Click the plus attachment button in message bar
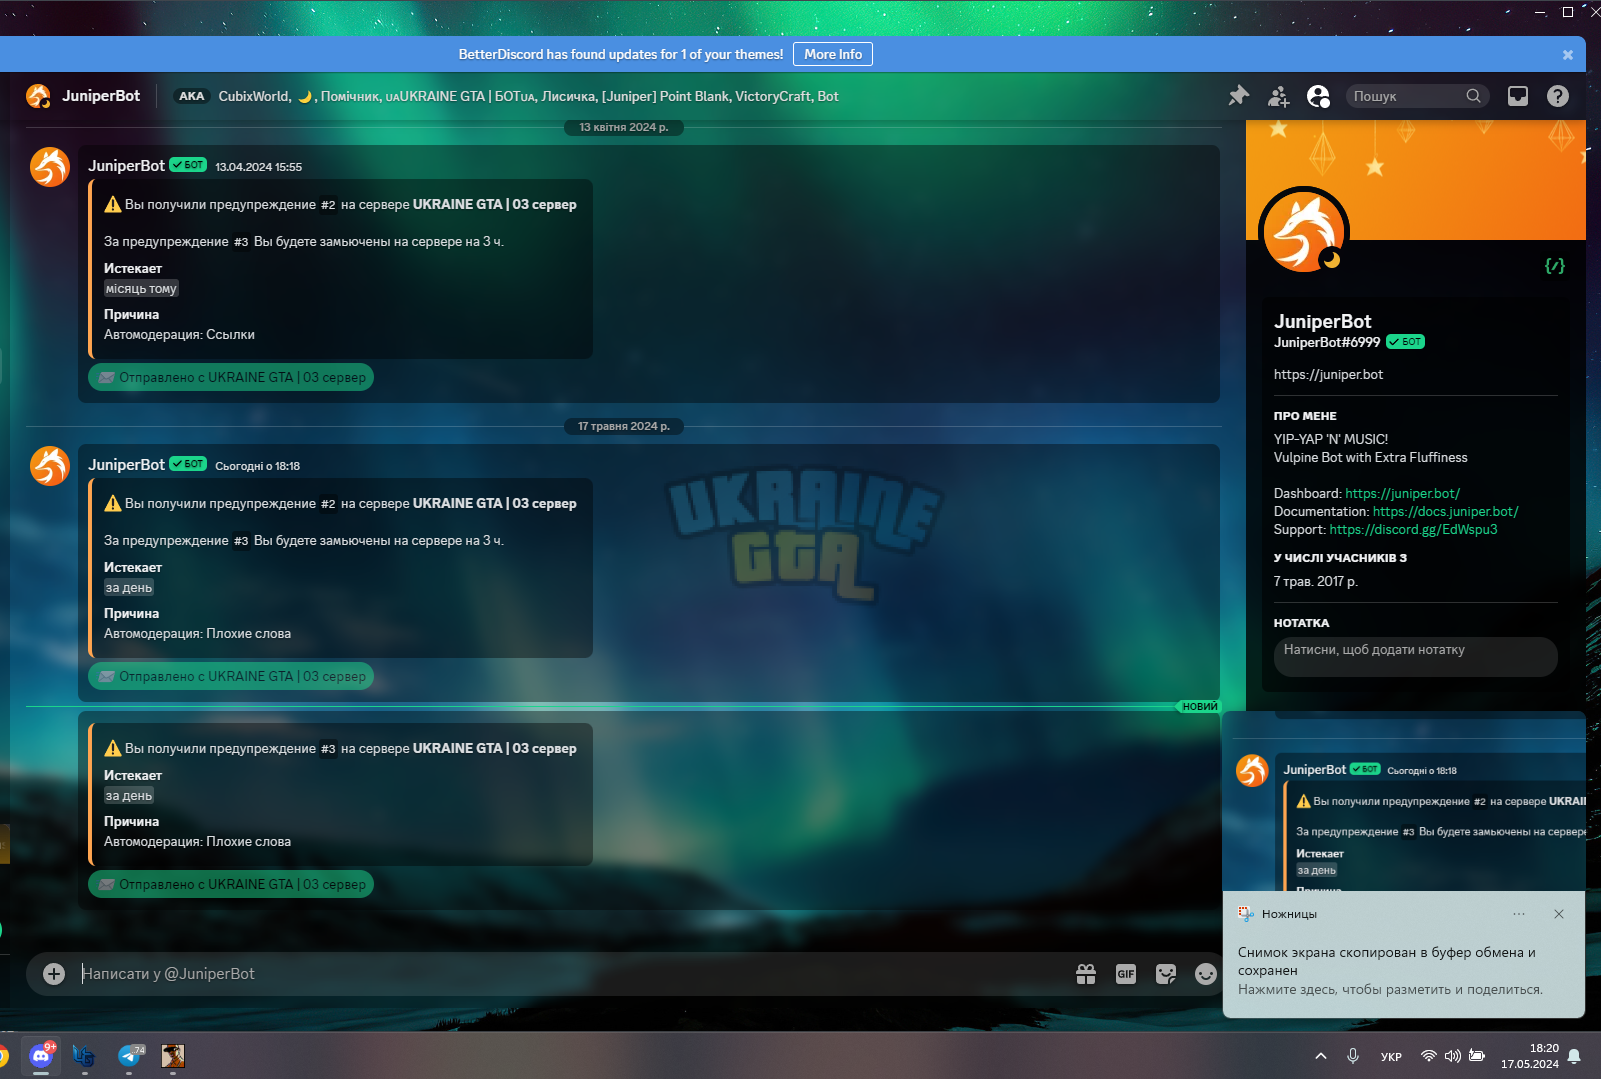This screenshot has width=1601, height=1079. click(x=54, y=974)
